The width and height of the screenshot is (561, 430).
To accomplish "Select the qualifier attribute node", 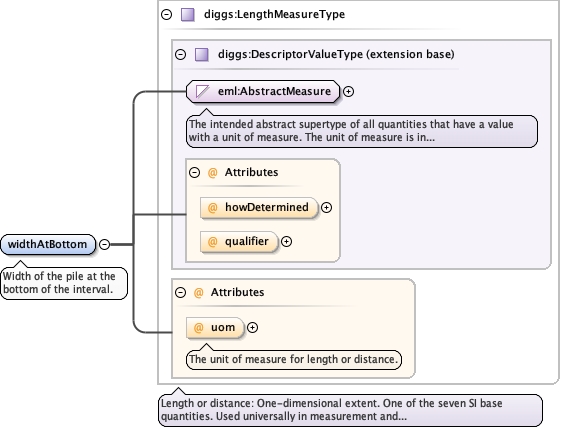I will (239, 242).
